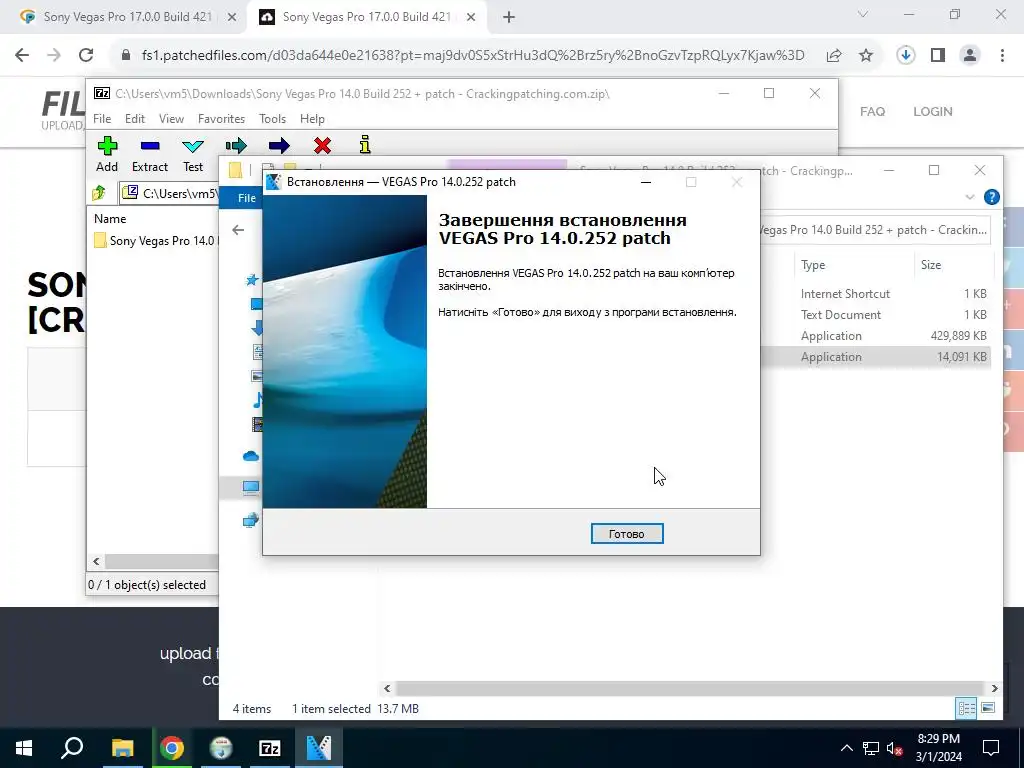Open the File menu in 7-Zip
Screen dimensions: 1024x768
(x=102, y=119)
